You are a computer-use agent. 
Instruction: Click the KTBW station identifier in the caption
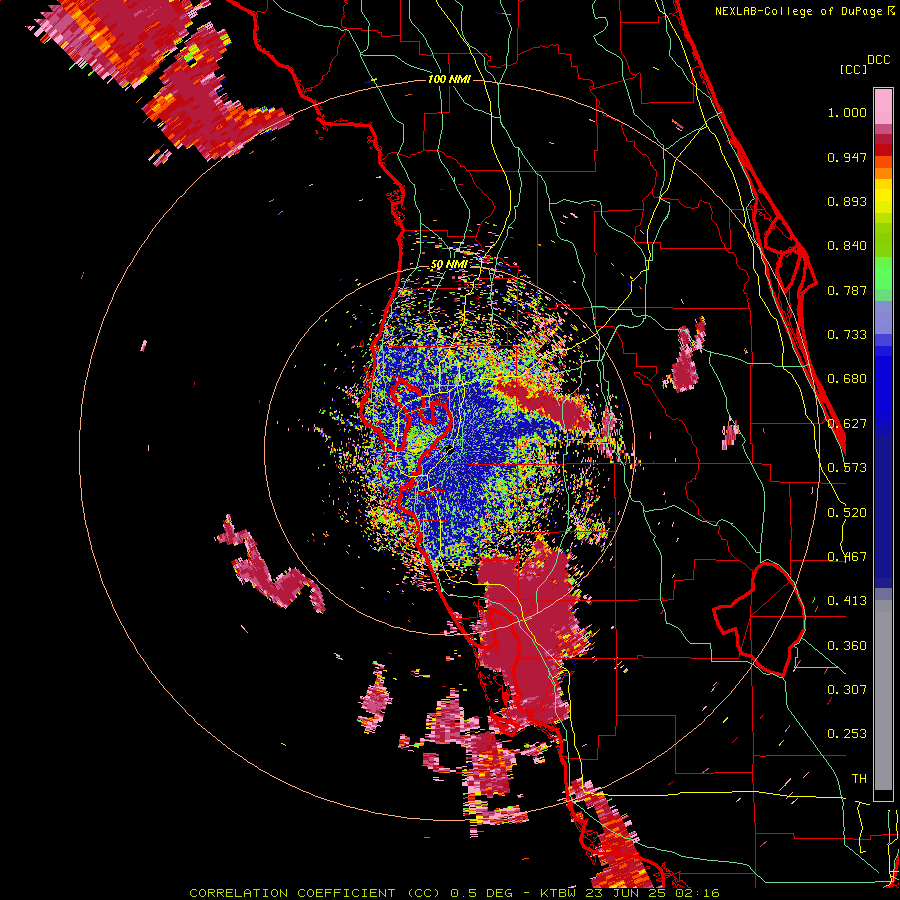tap(560, 893)
